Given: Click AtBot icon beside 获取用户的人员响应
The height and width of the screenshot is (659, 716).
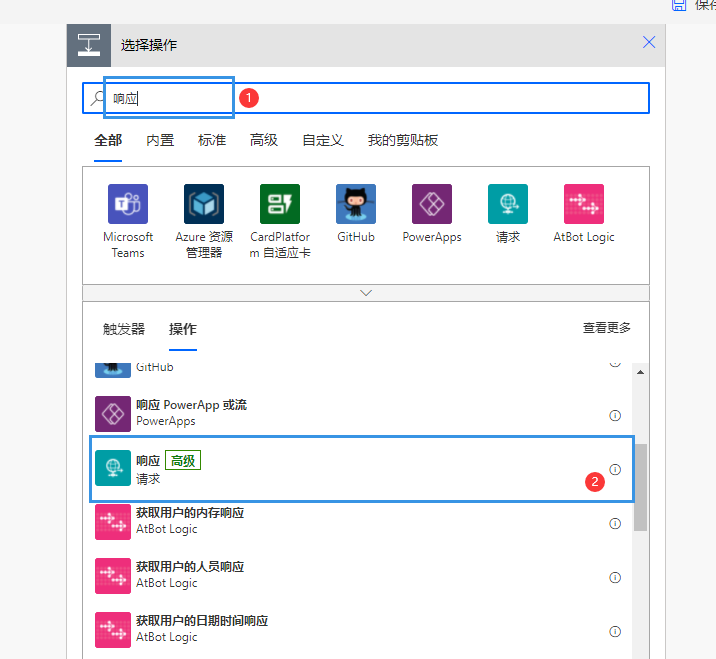Looking at the screenshot, I should [x=113, y=576].
